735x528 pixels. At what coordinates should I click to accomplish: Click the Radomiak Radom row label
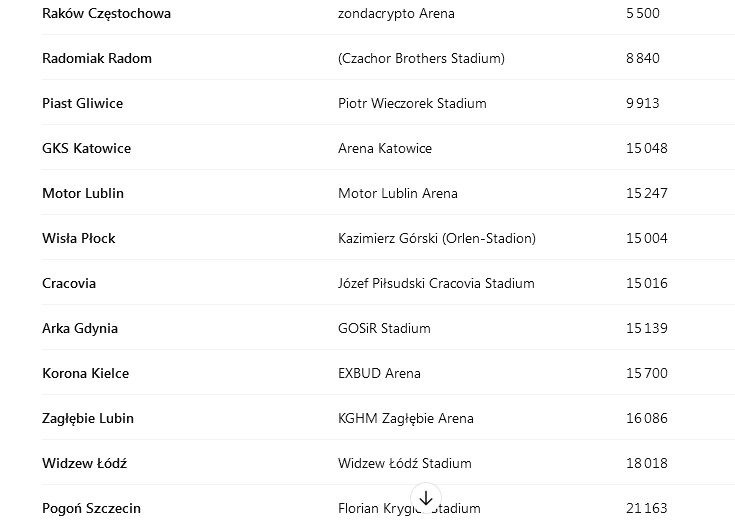tap(97, 58)
